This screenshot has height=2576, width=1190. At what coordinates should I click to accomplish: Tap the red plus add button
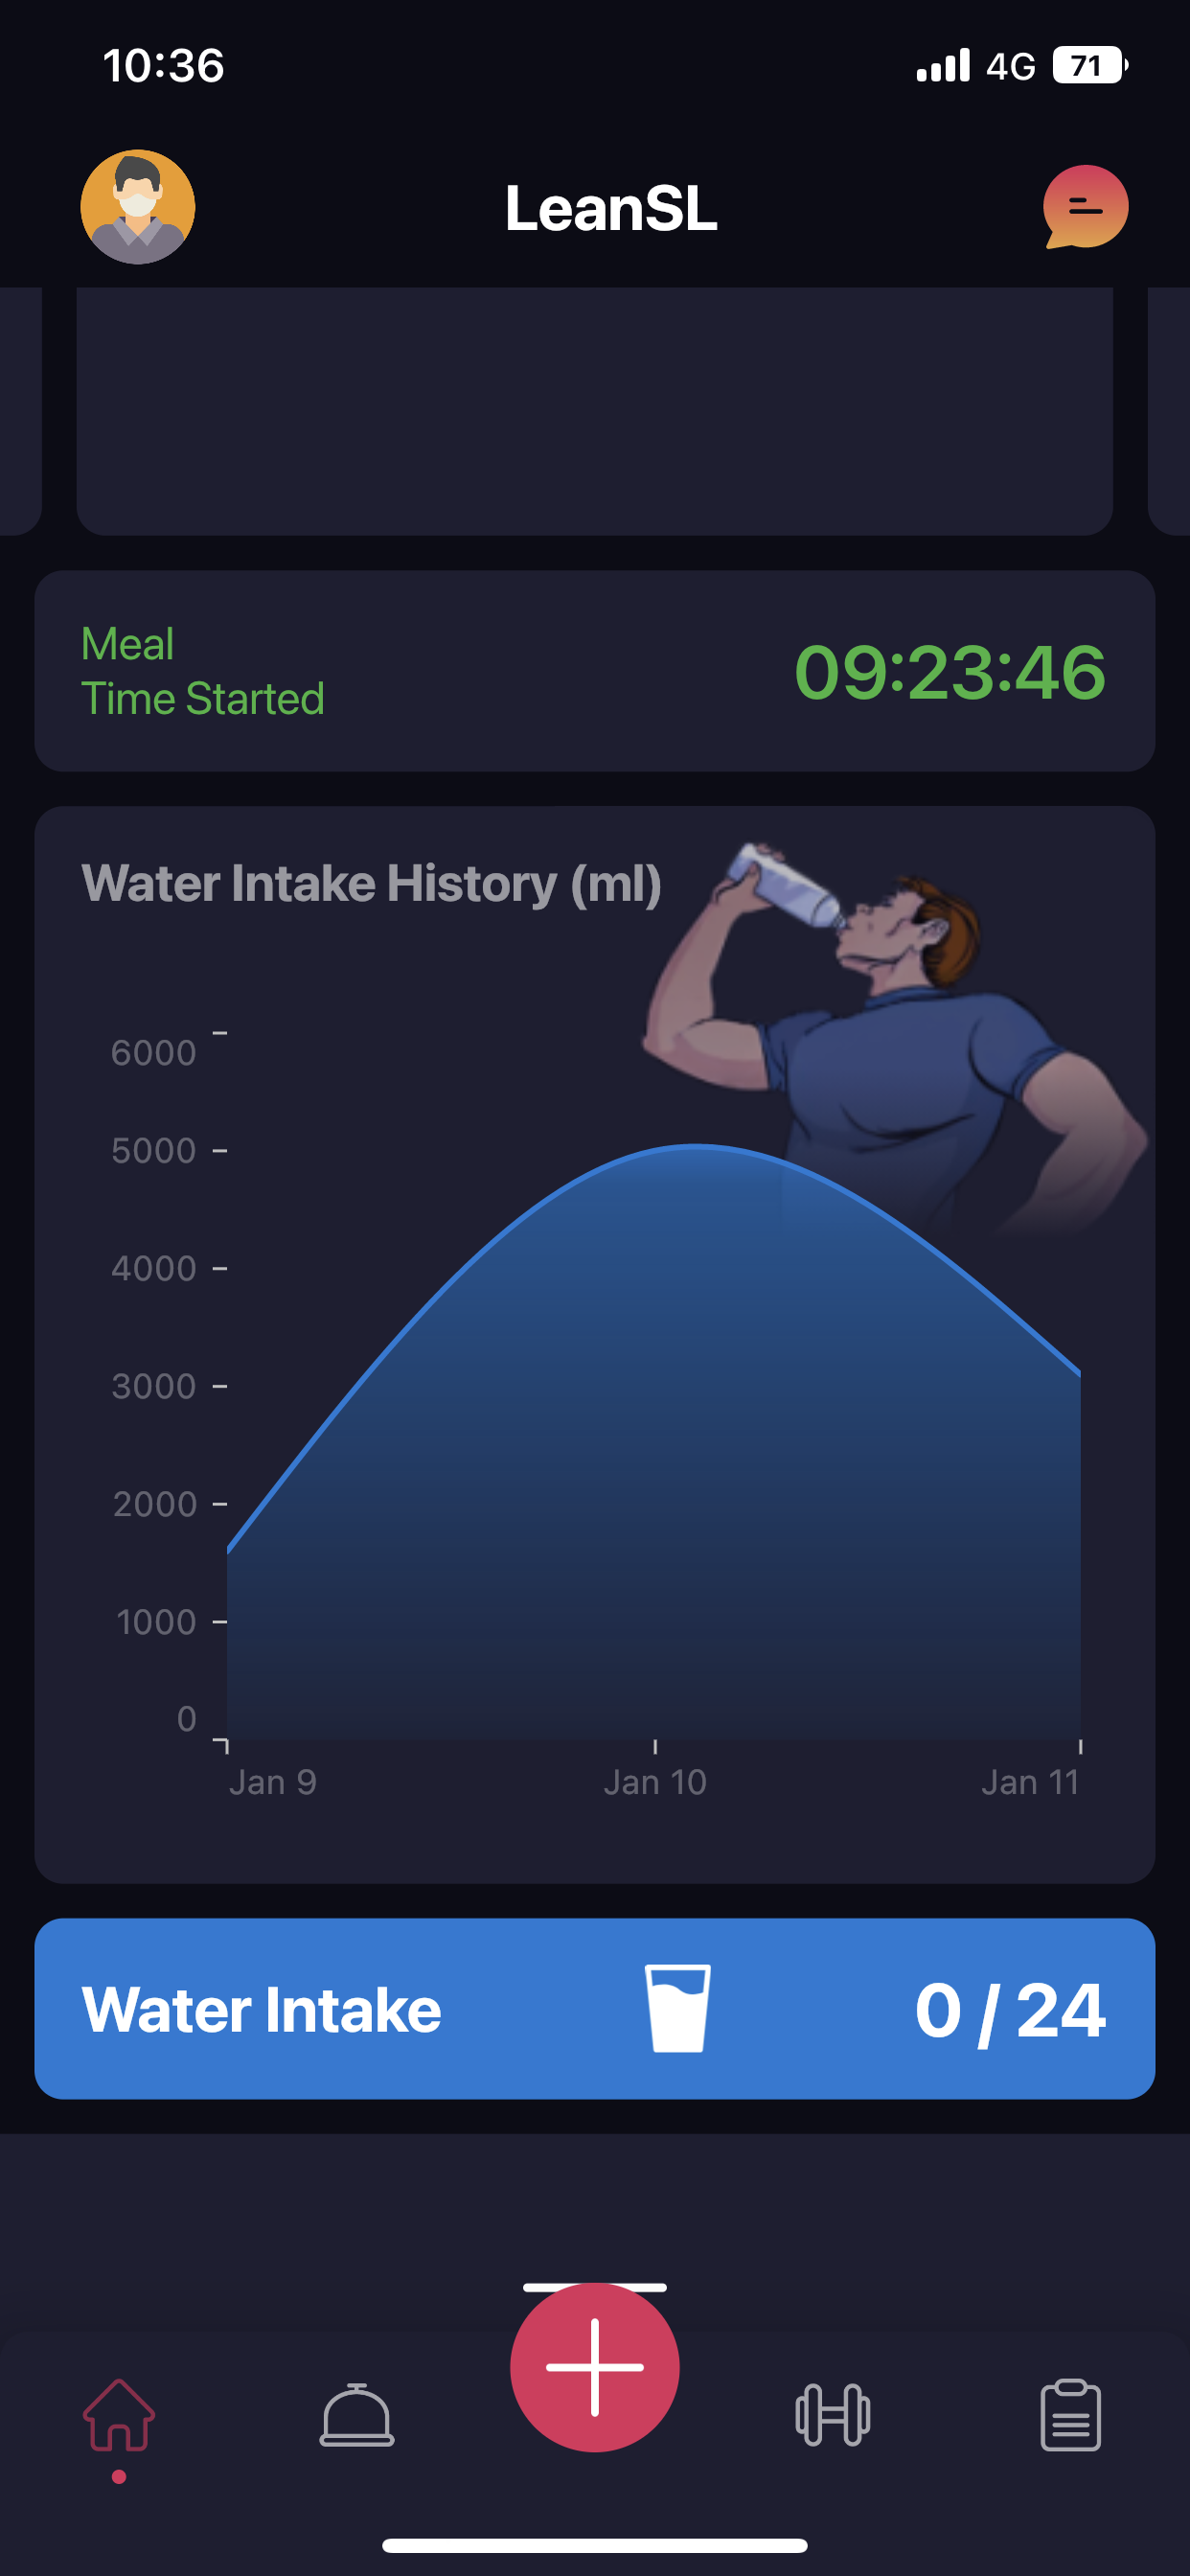point(595,2367)
